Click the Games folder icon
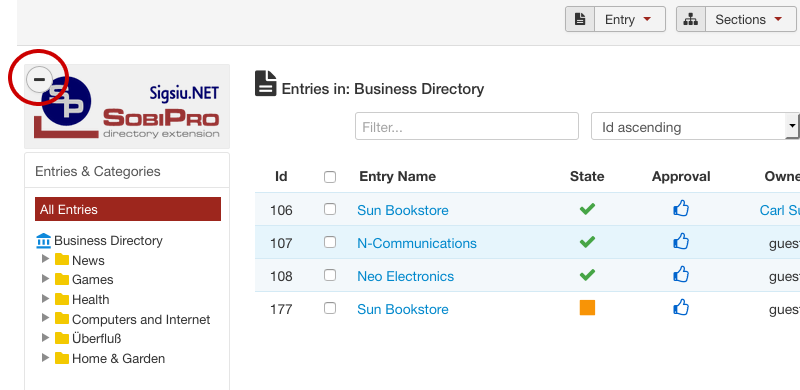This screenshot has width=800, height=390. click(x=62, y=279)
